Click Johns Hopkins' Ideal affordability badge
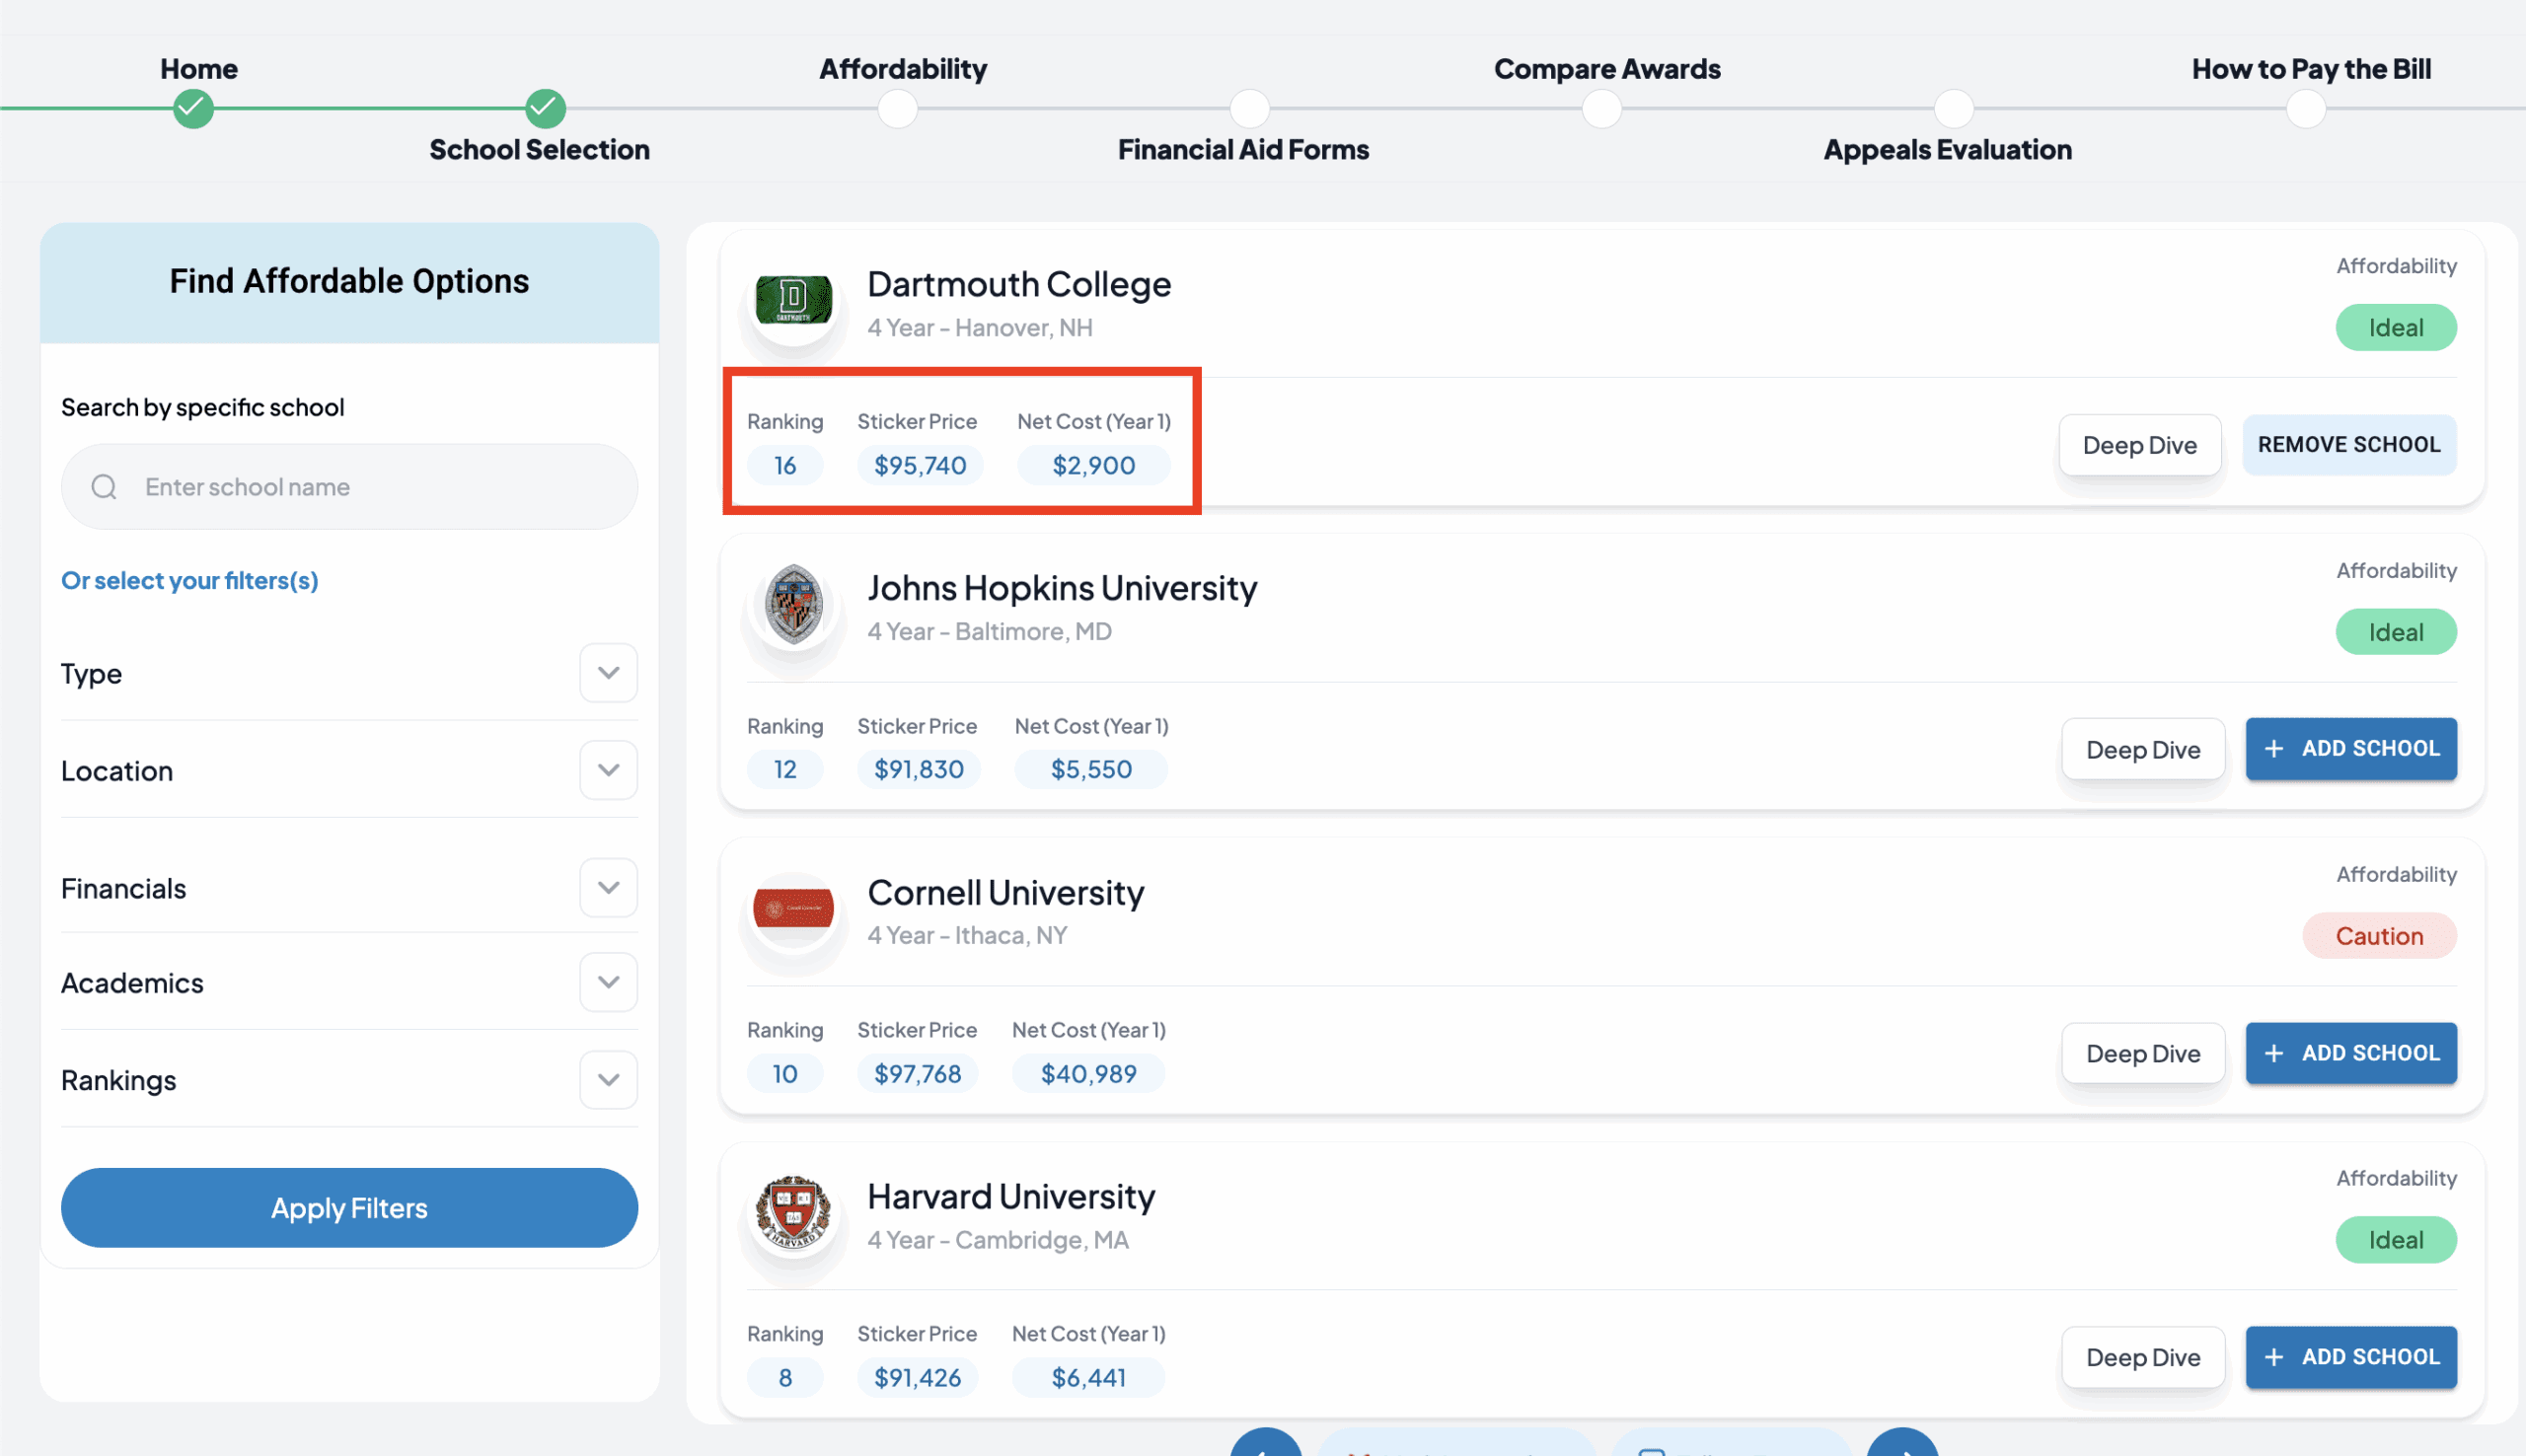The image size is (2526, 1456). coord(2395,632)
